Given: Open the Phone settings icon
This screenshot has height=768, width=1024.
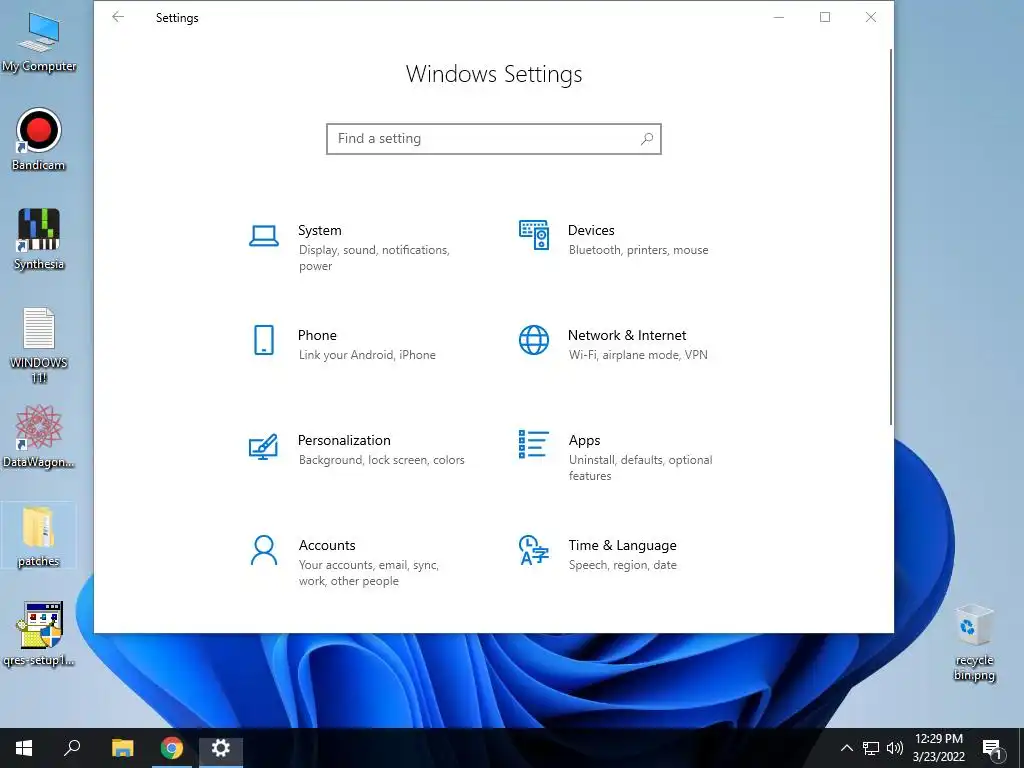Looking at the screenshot, I should (264, 340).
